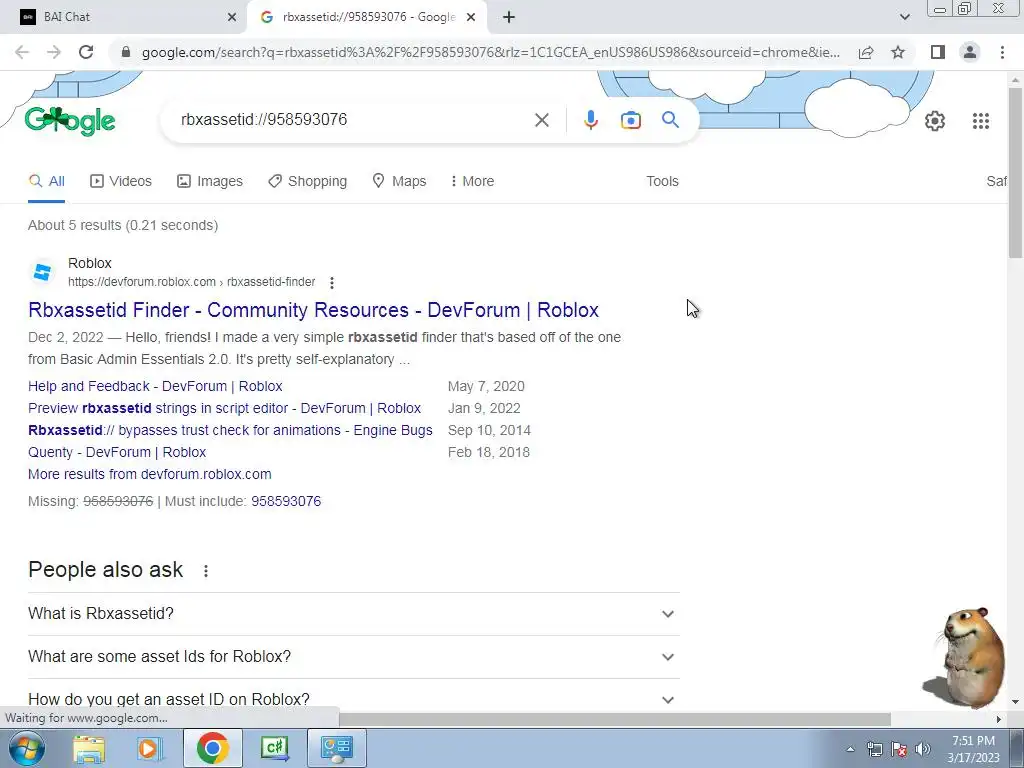
Task: Open search by image camera icon
Action: click(x=630, y=120)
